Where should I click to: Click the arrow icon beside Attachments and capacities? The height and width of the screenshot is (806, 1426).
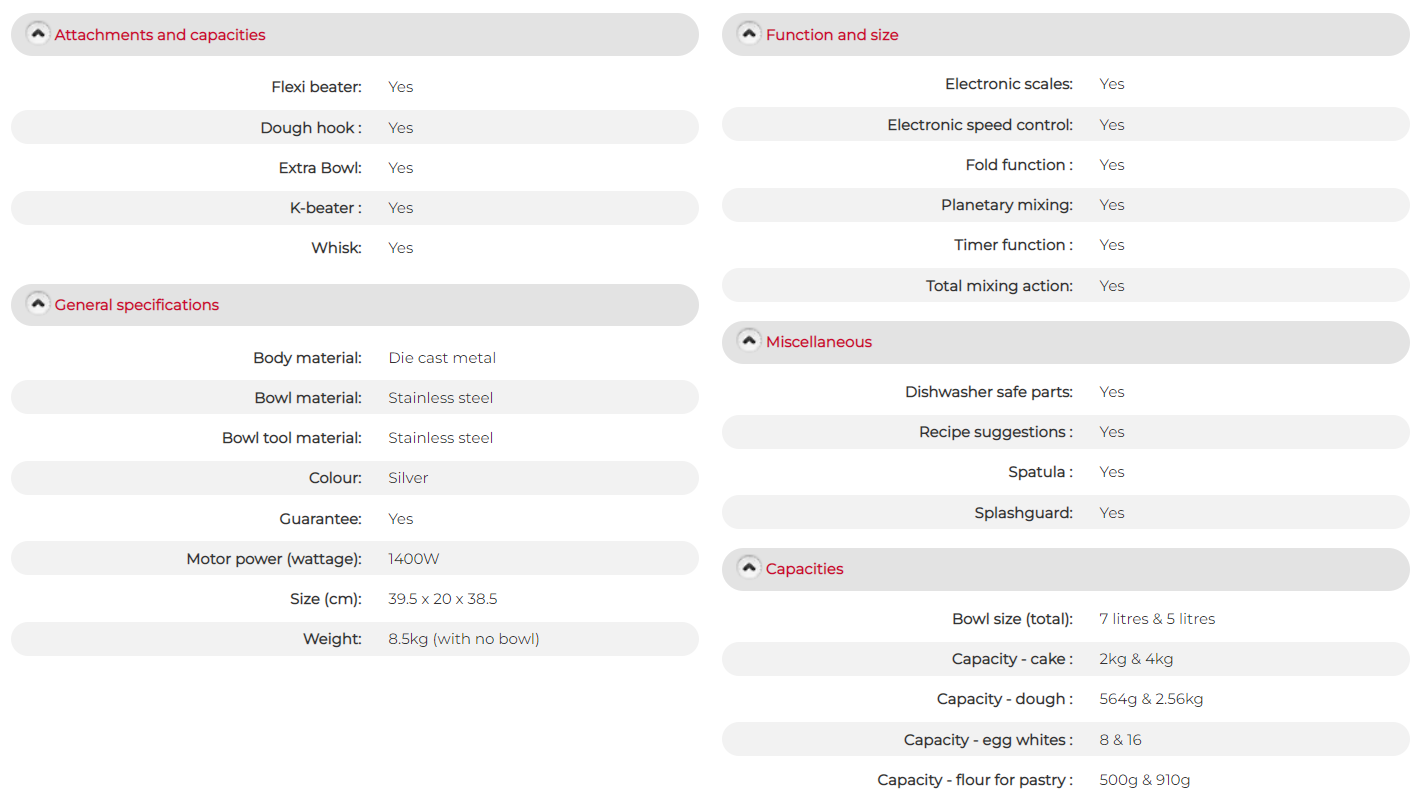(x=38, y=34)
